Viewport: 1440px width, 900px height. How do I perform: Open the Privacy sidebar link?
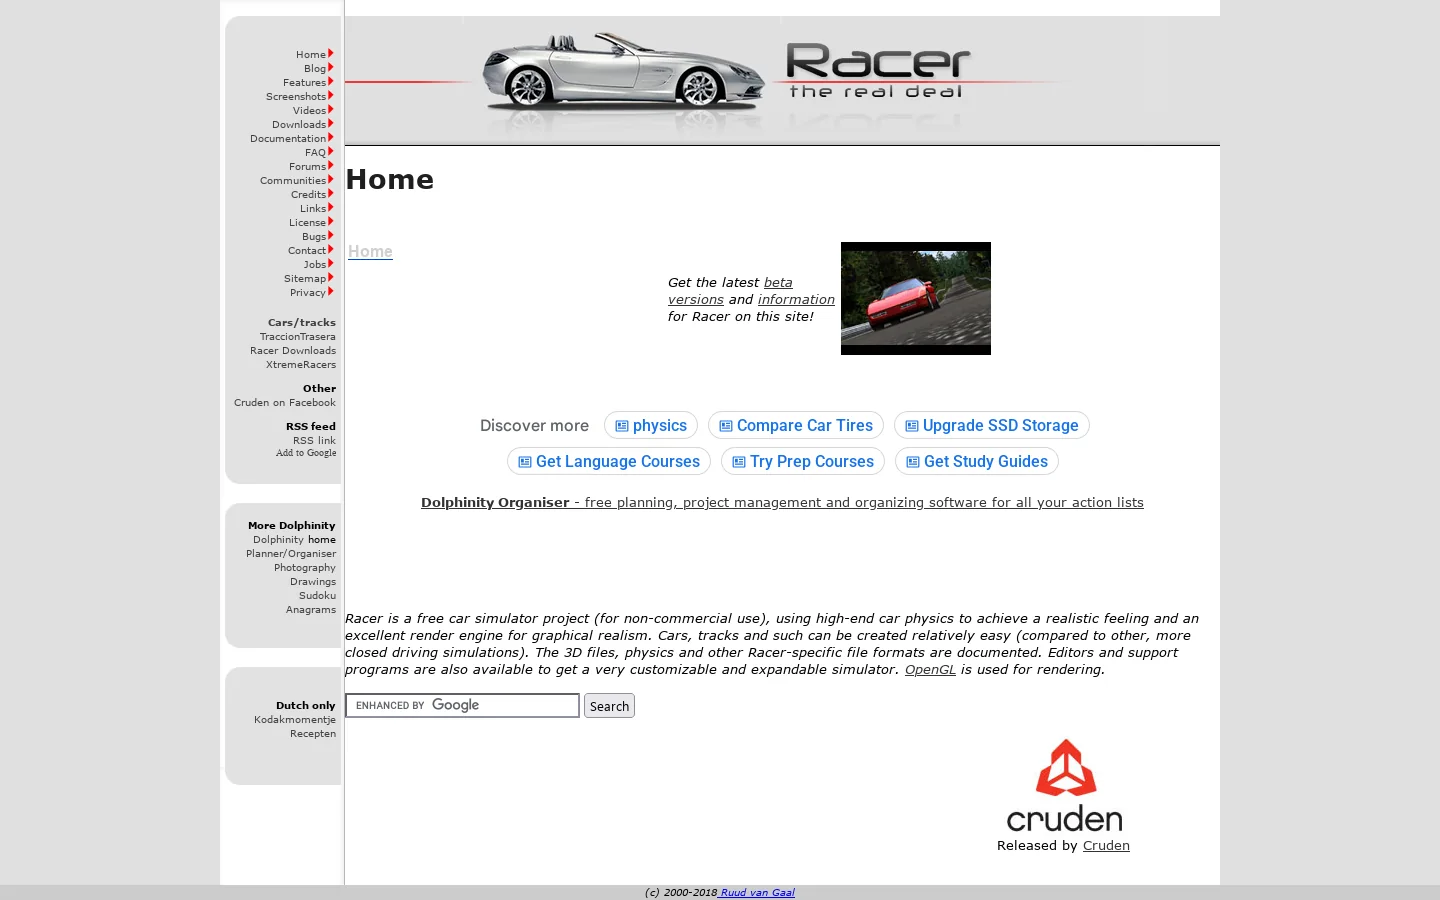(308, 293)
